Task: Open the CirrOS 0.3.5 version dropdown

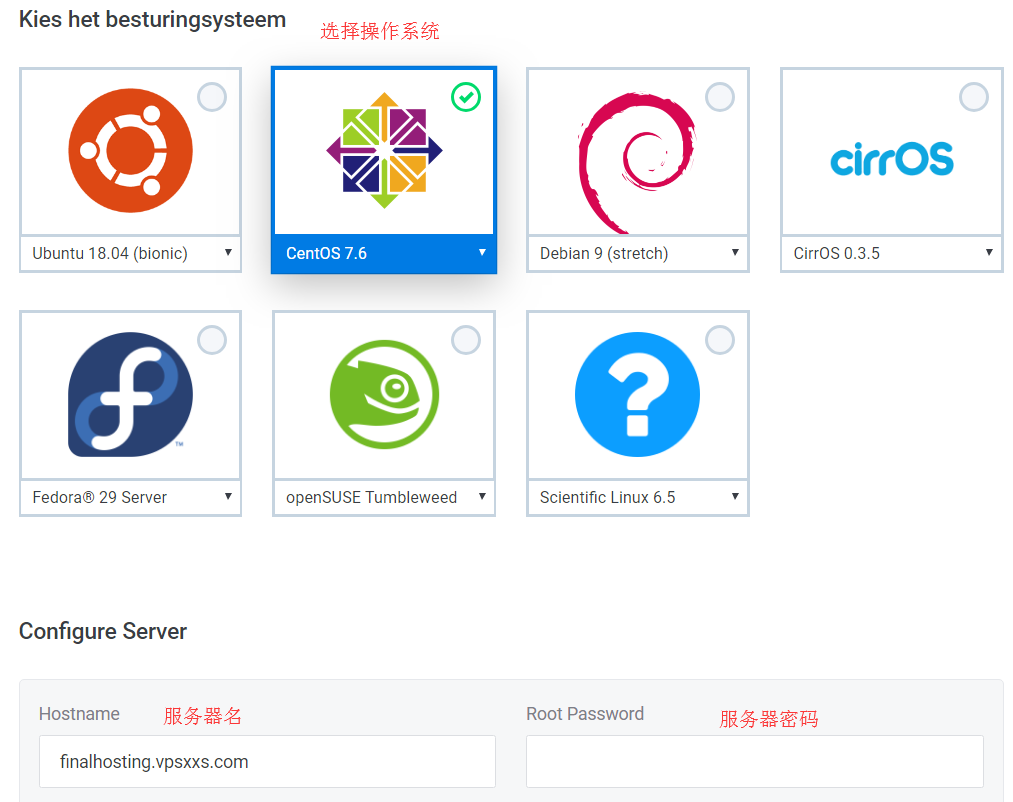Action: click(x=892, y=253)
